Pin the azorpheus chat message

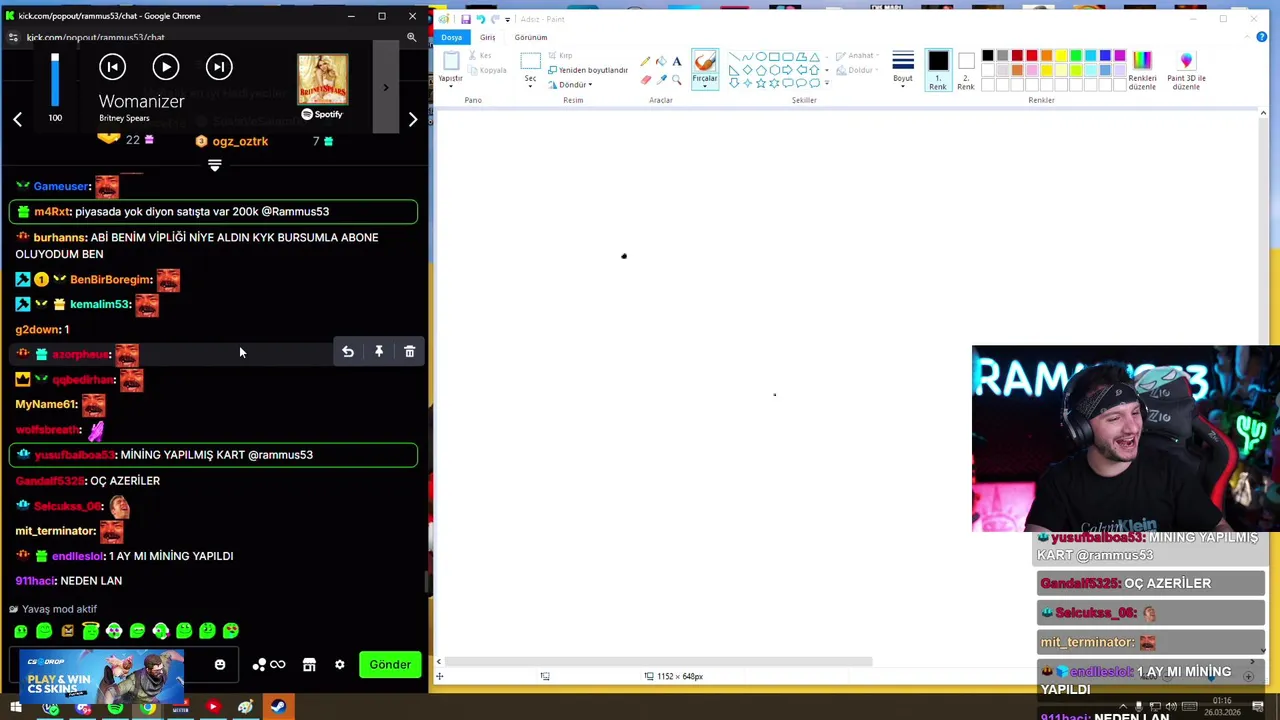[x=379, y=352]
